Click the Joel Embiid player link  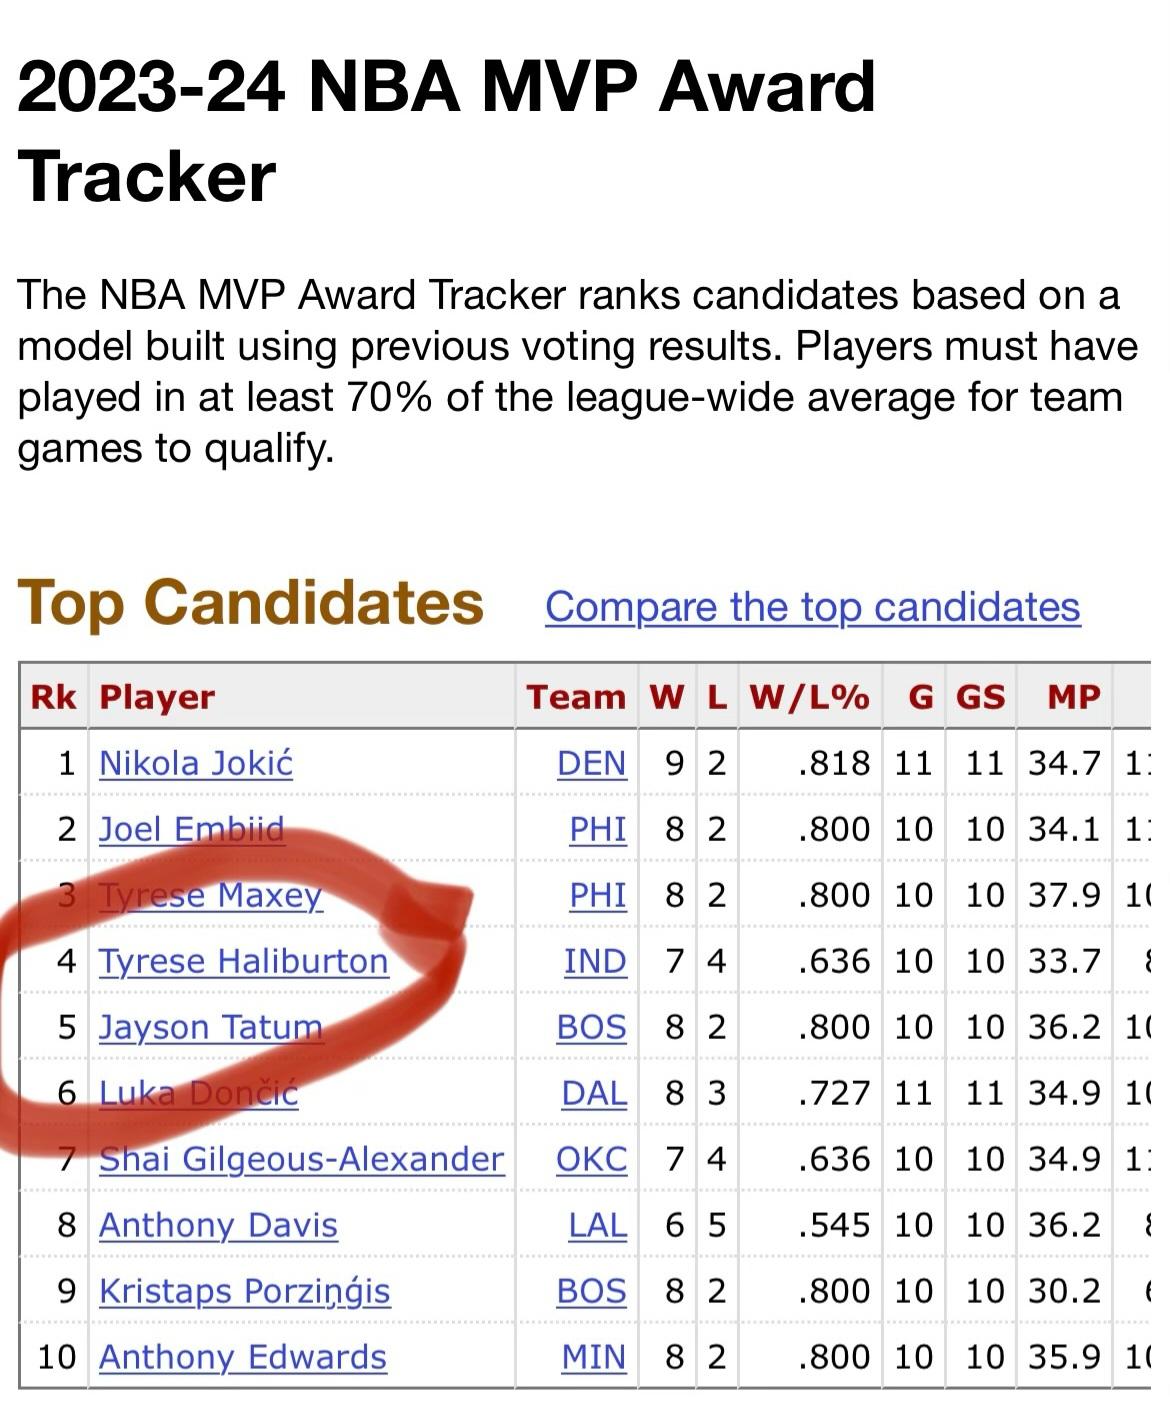coord(191,829)
